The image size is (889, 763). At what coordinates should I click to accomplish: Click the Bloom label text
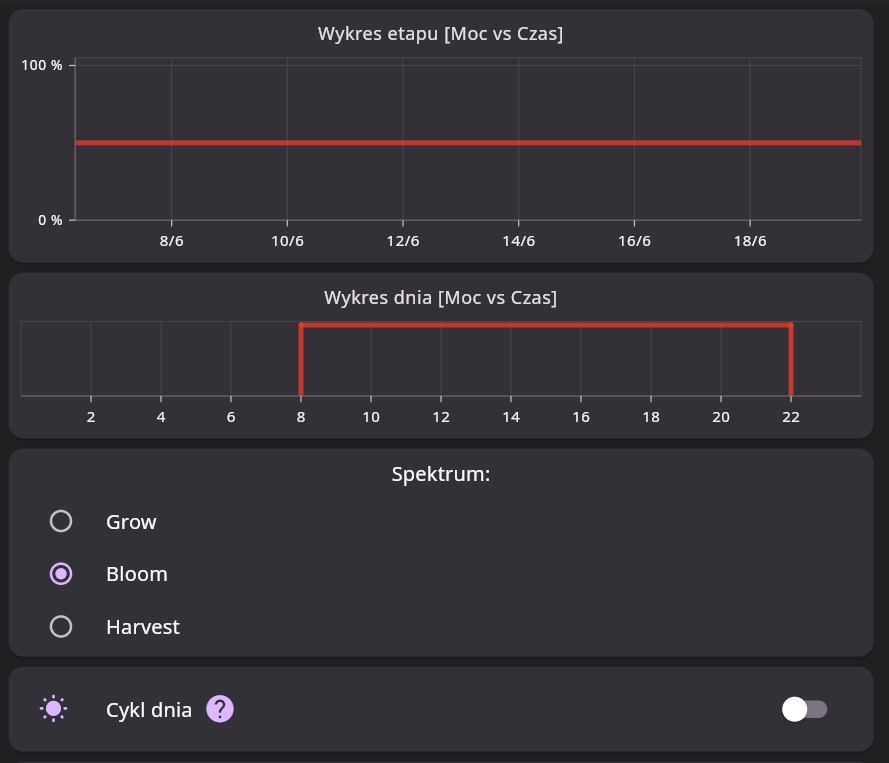coord(137,574)
